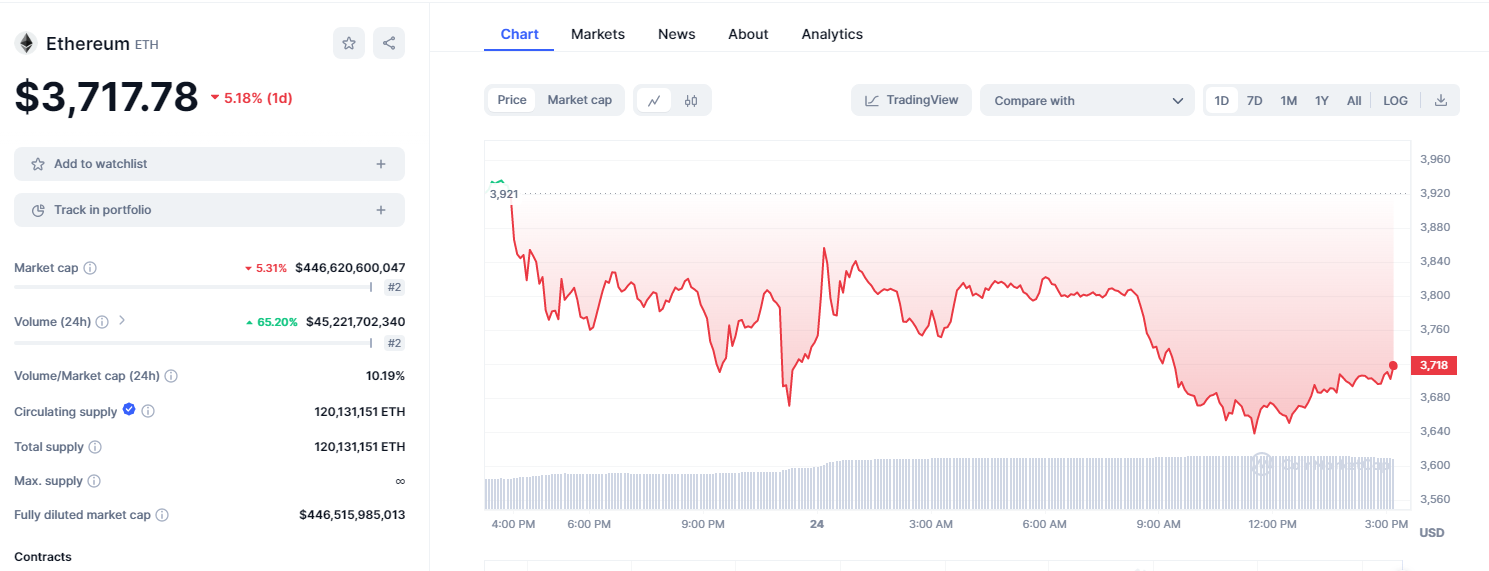
Task: Open the Markets tab
Action: [597, 34]
